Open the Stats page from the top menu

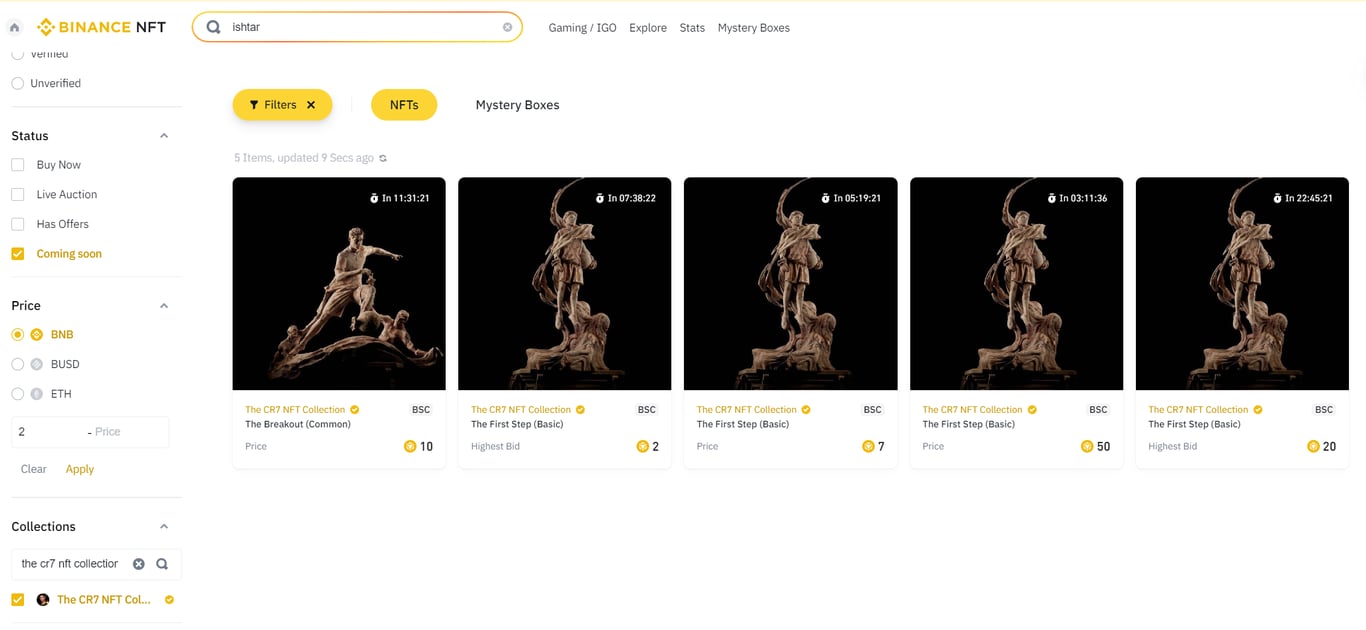(x=691, y=28)
